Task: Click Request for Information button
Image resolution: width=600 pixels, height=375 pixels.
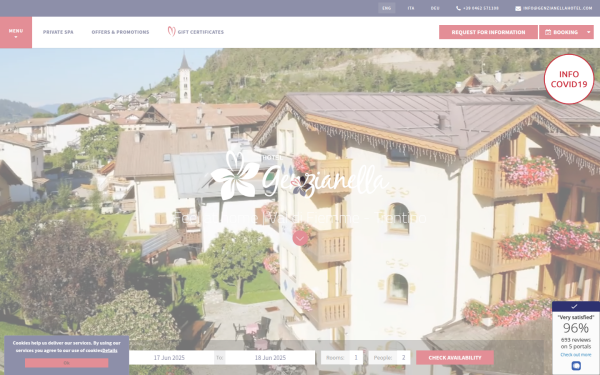Action: [x=488, y=32]
